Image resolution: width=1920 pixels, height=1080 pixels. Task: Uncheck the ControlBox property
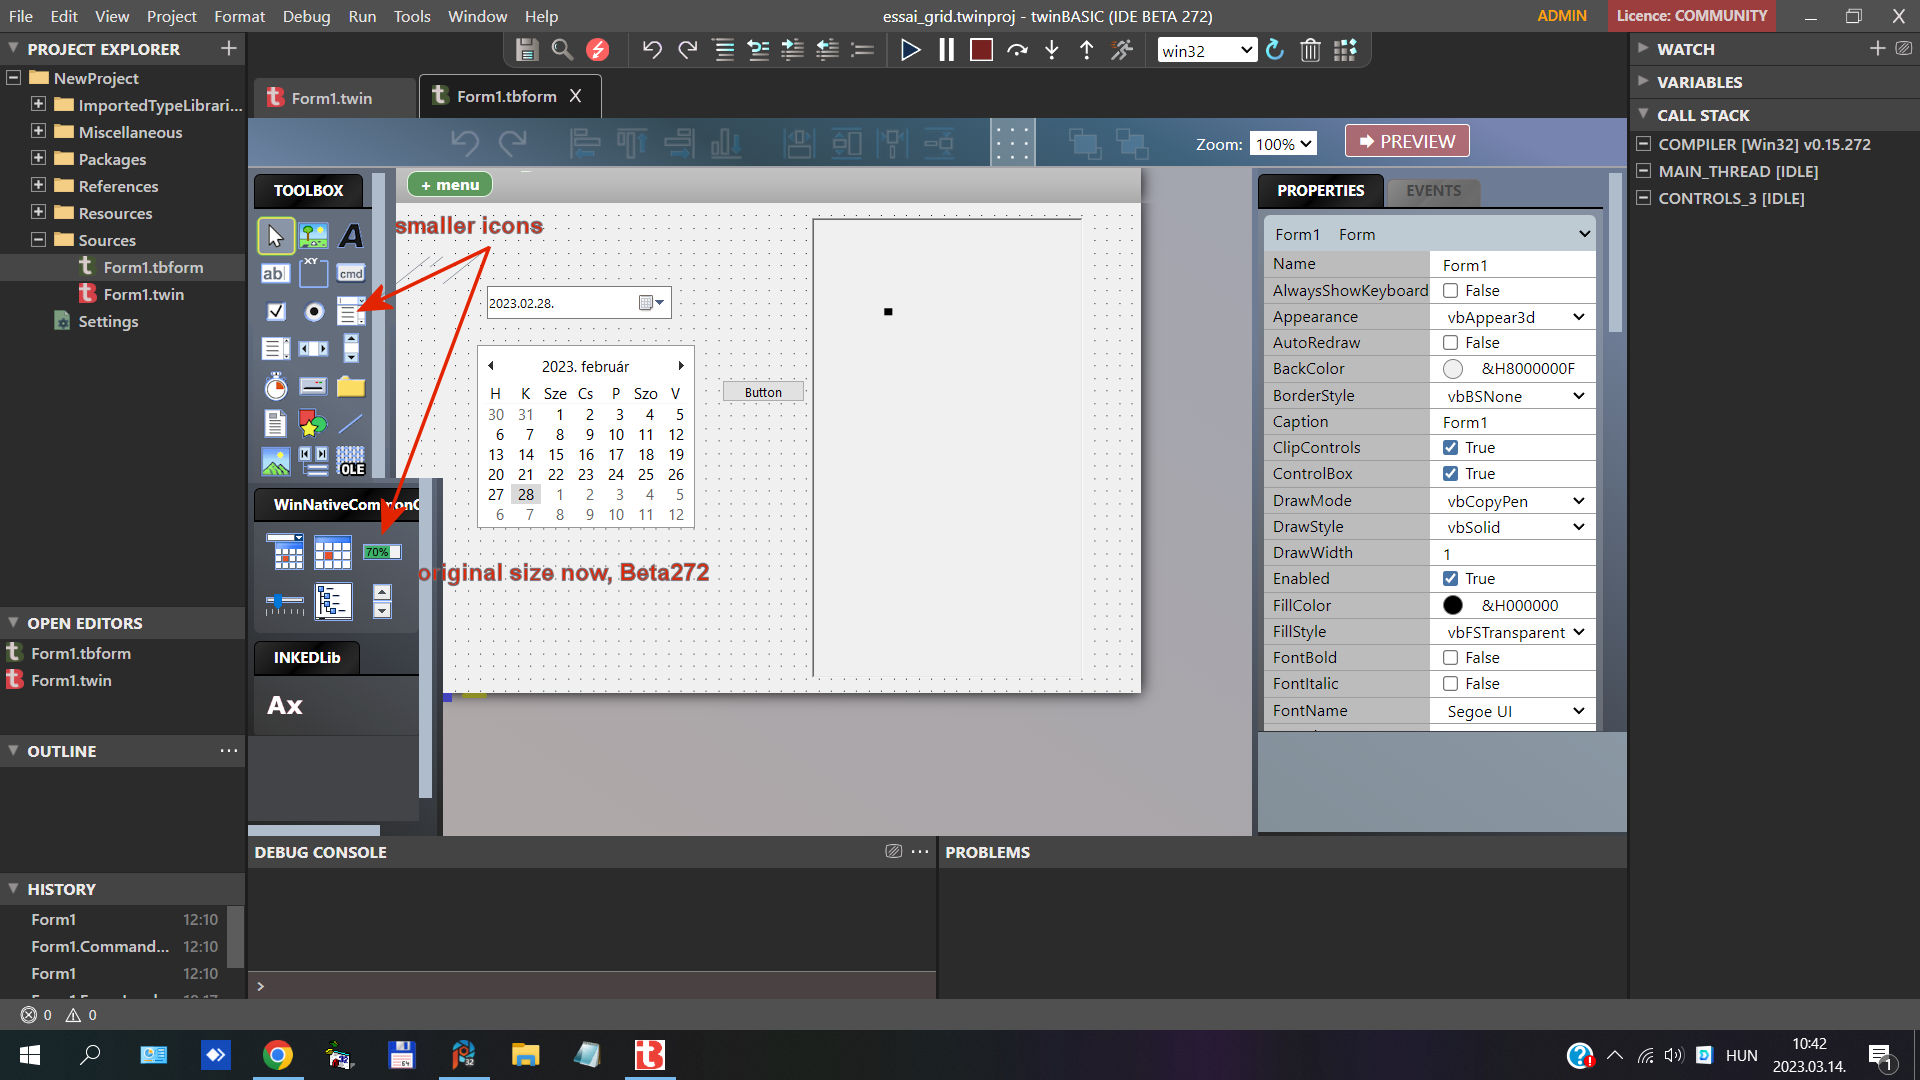pos(1450,474)
